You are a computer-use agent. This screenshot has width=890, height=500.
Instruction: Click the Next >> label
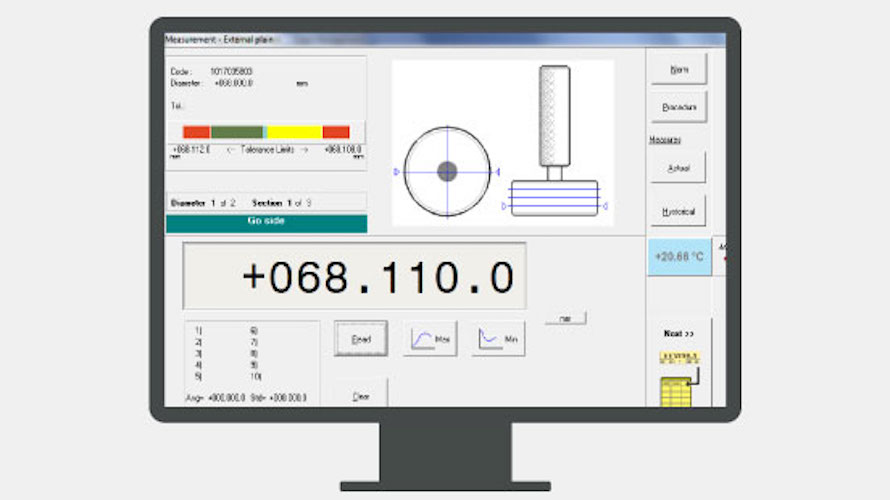pyautogui.click(x=678, y=333)
